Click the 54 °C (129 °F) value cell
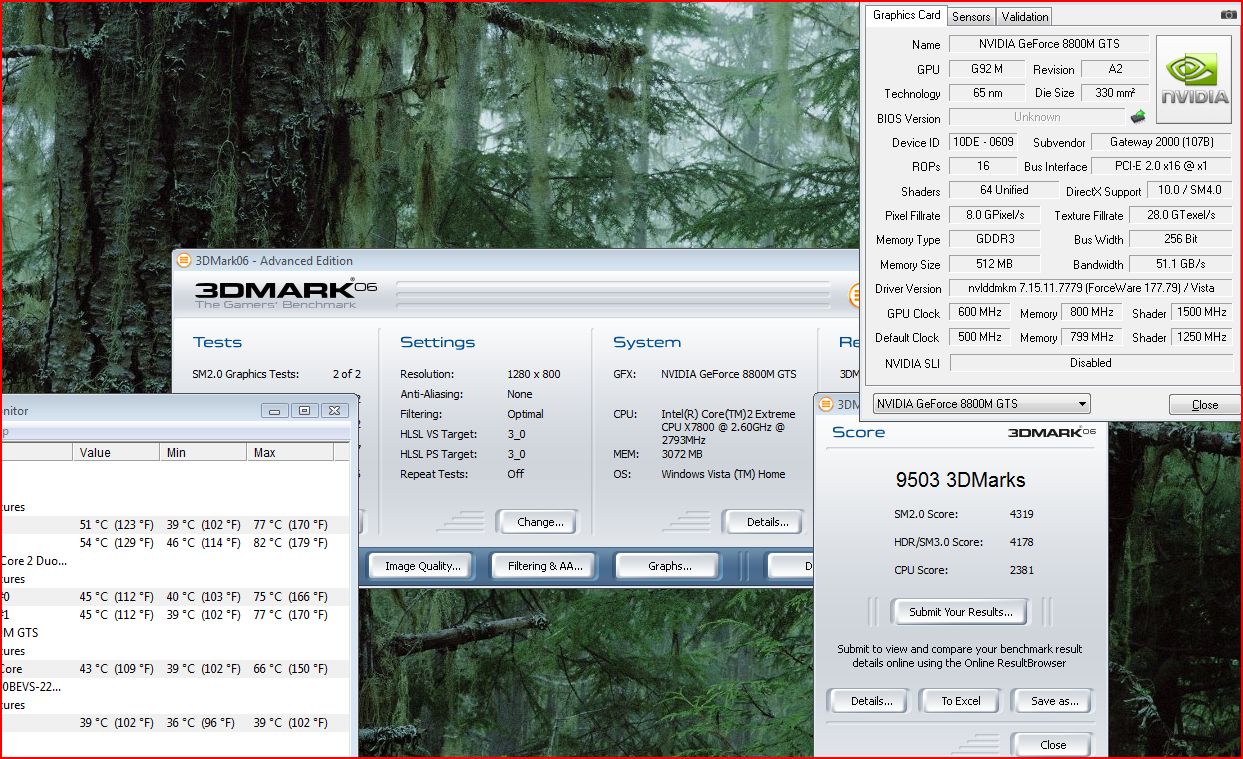This screenshot has width=1243, height=759. coord(116,543)
